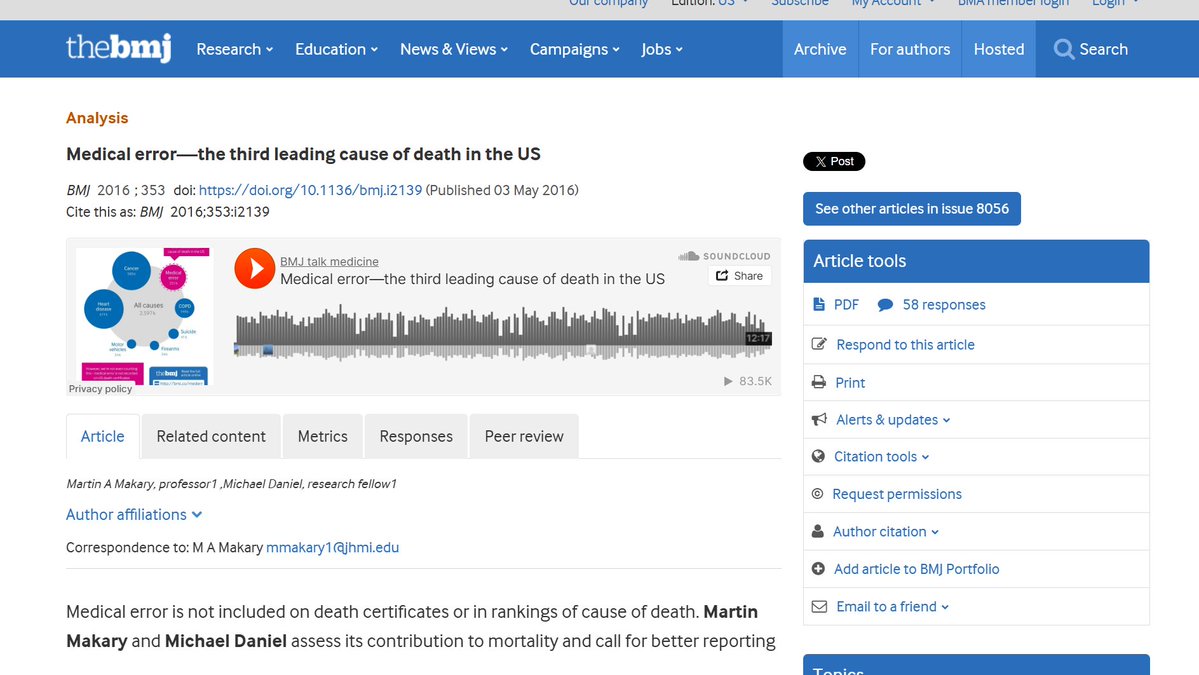The height and width of the screenshot is (675, 1199).
Task: Select the Article tab
Action: pos(102,436)
